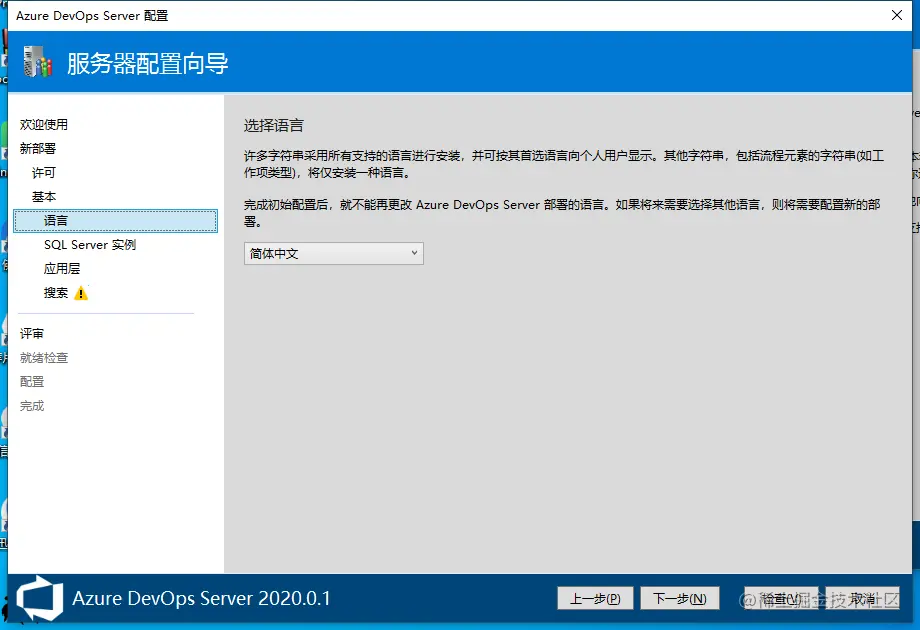Image resolution: width=920 pixels, height=630 pixels.
Task: Click the 配置 step in sidebar
Action: coord(32,382)
